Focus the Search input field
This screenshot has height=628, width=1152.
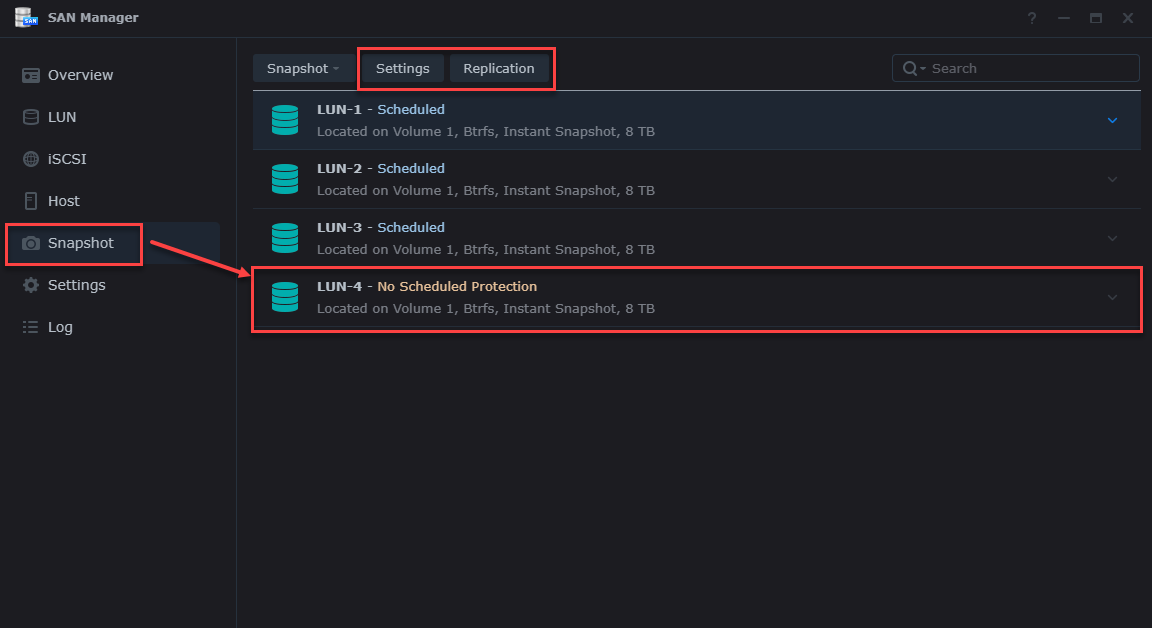[1030, 68]
